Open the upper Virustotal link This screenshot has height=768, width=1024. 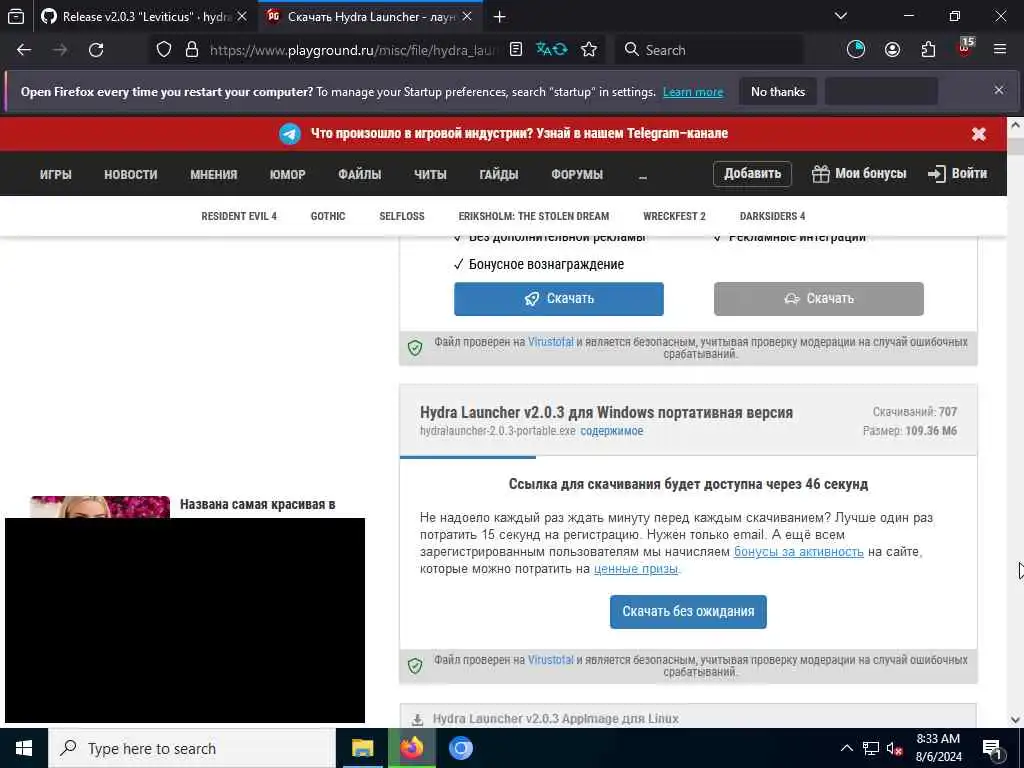point(551,342)
